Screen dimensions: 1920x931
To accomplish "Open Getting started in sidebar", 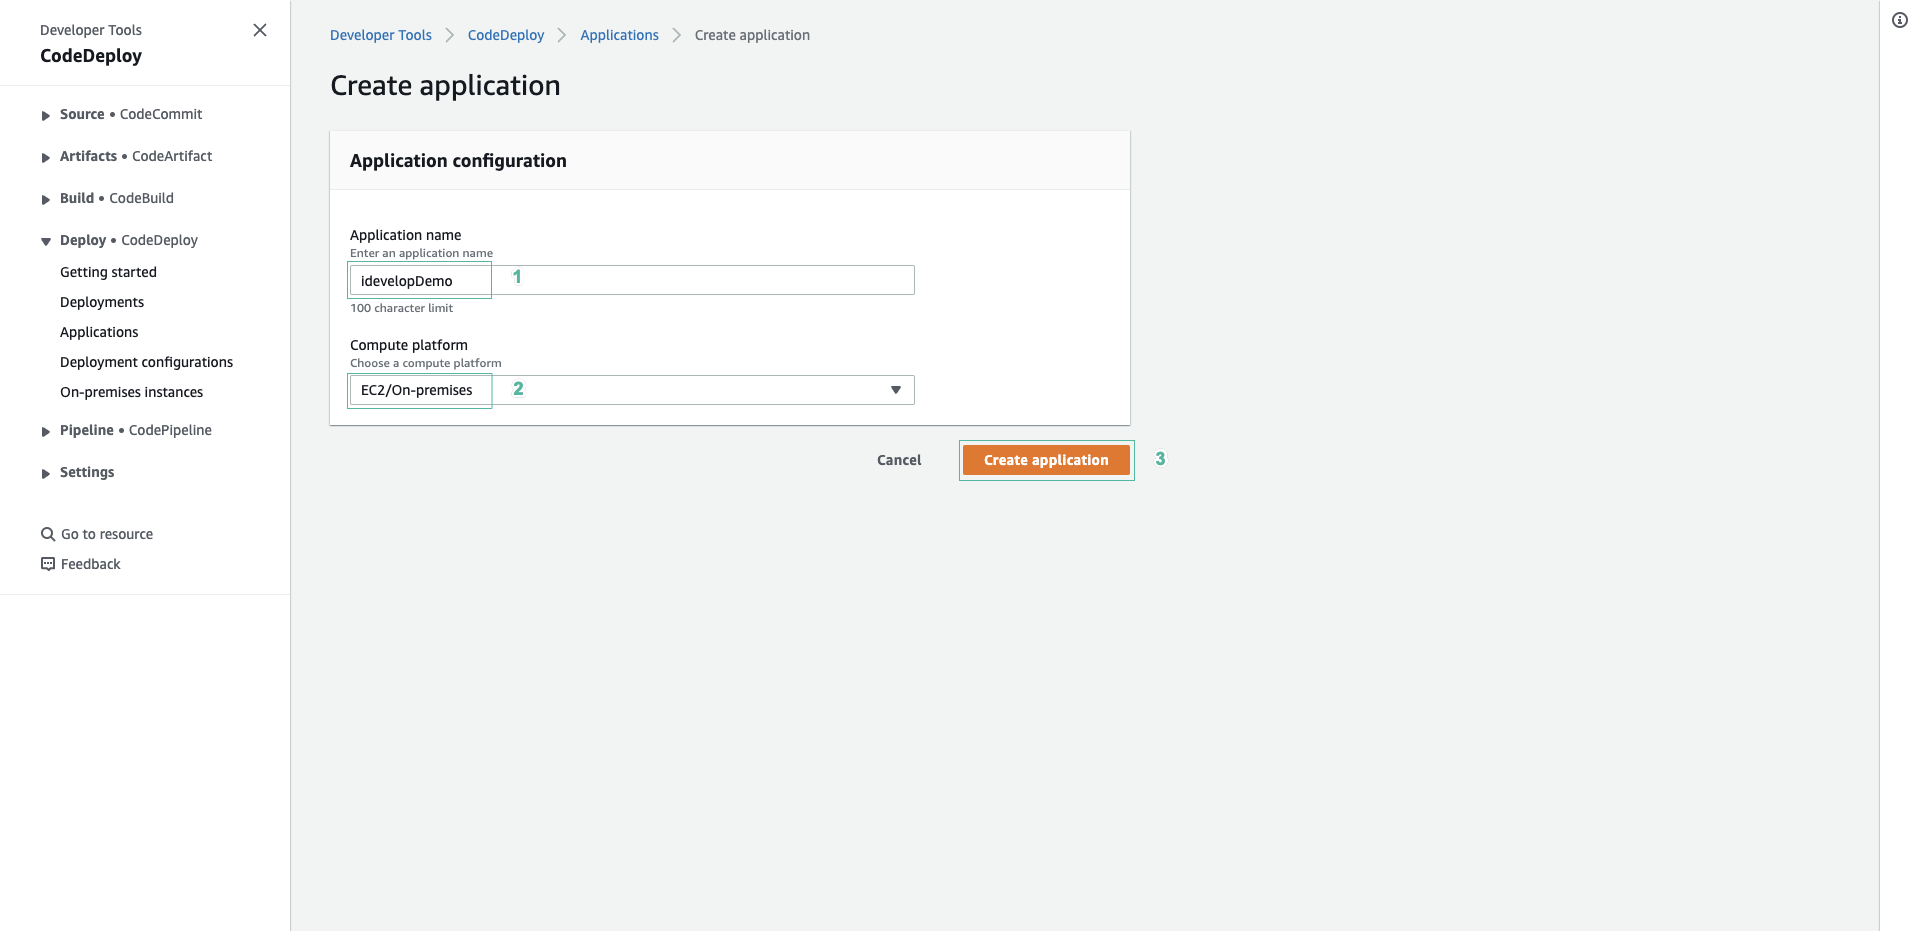I will point(108,272).
